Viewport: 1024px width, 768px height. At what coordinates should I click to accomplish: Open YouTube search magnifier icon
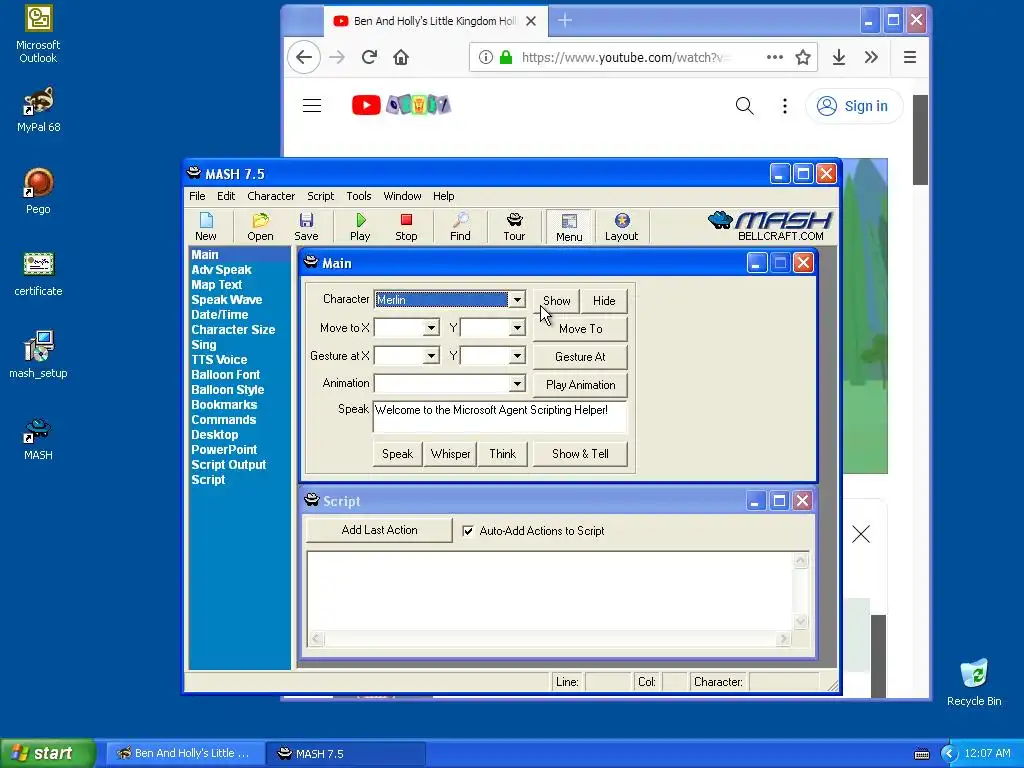click(744, 106)
